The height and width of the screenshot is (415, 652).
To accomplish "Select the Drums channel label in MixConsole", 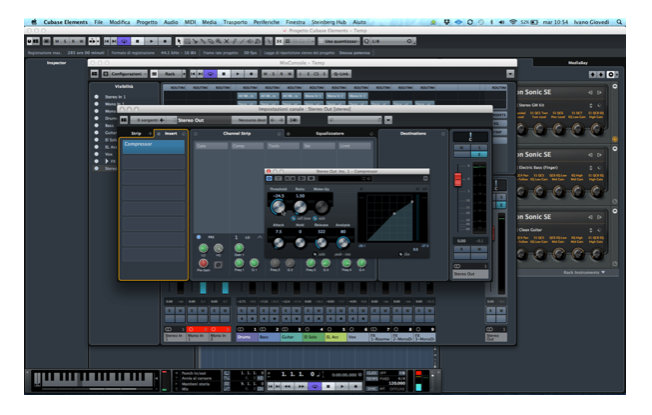I will tap(248, 337).
